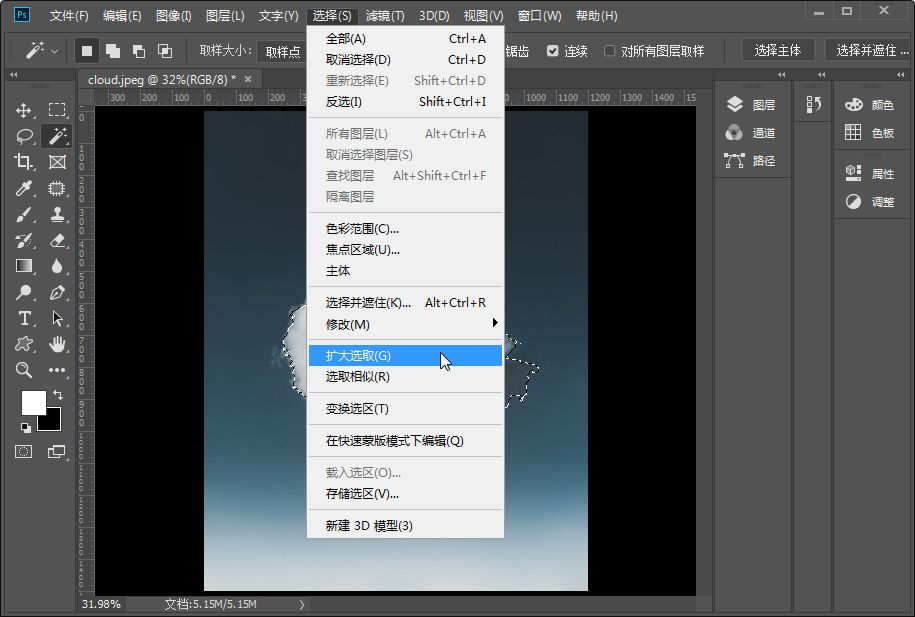Select the Spot Healing Patch tool
This screenshot has width=915, height=617.
click(57, 188)
